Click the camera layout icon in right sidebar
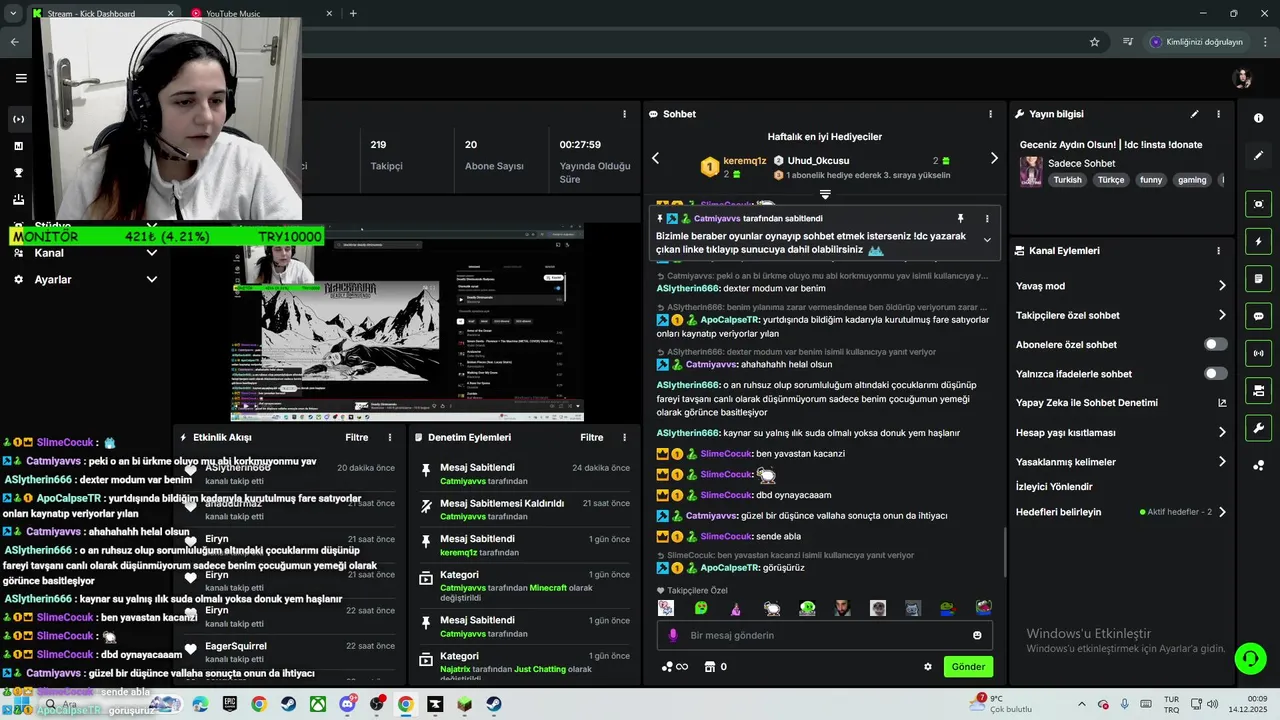 click(x=1258, y=390)
